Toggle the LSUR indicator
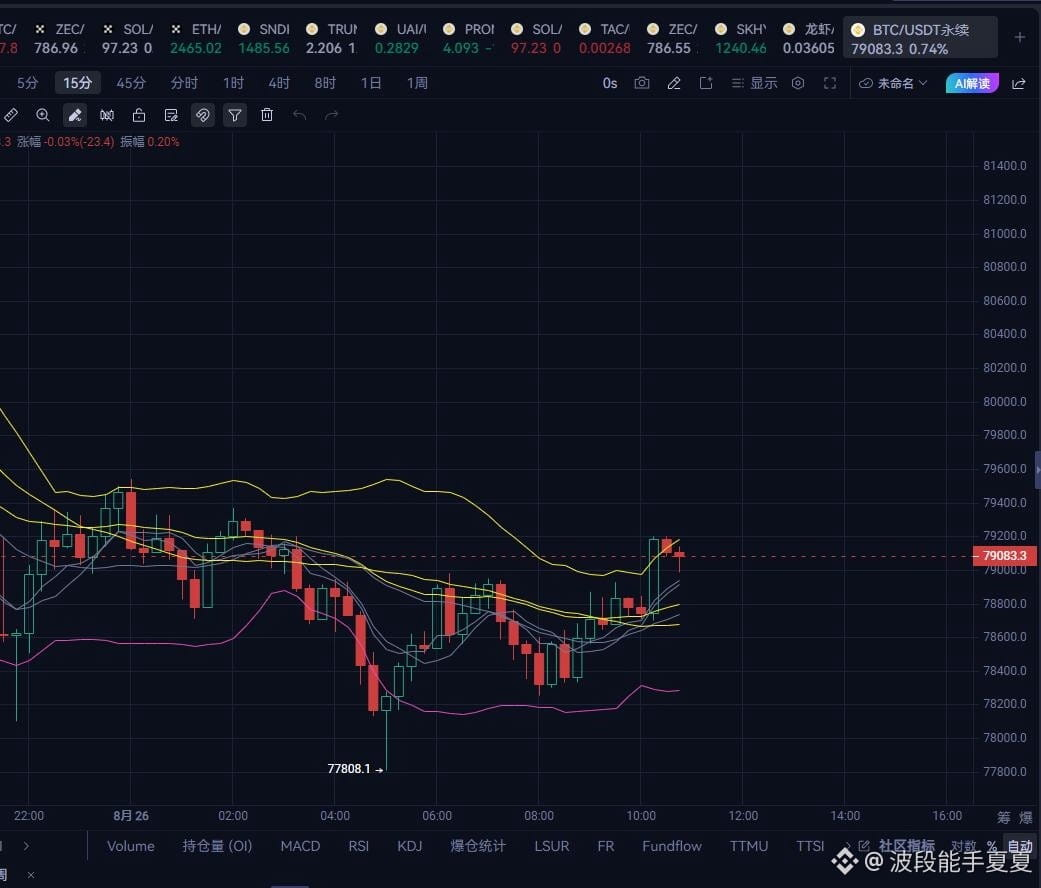 tap(552, 846)
